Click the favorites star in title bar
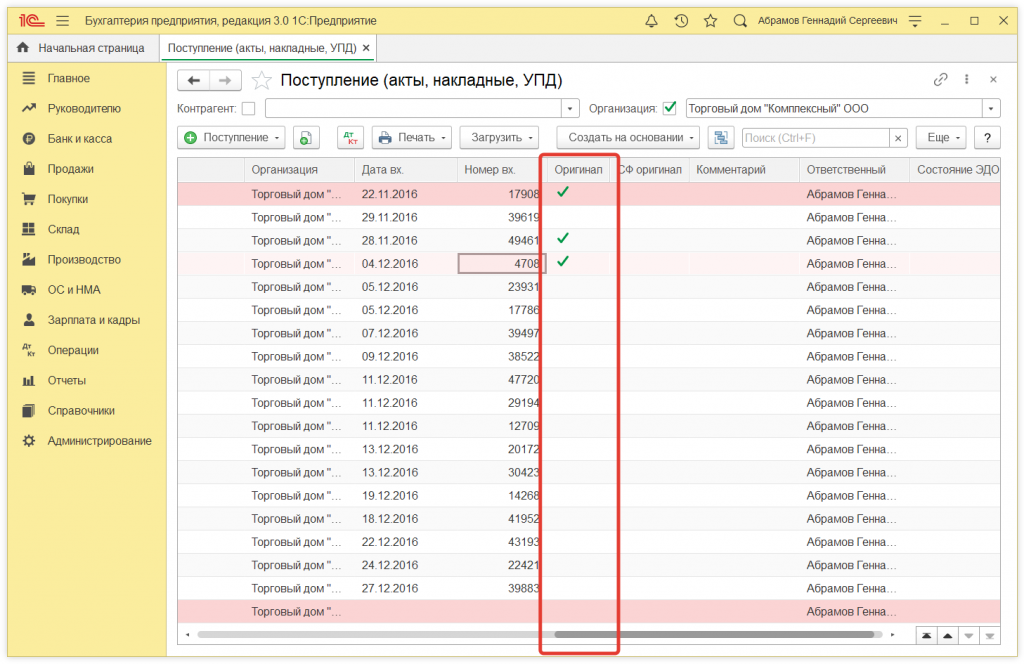 pyautogui.click(x=710, y=20)
